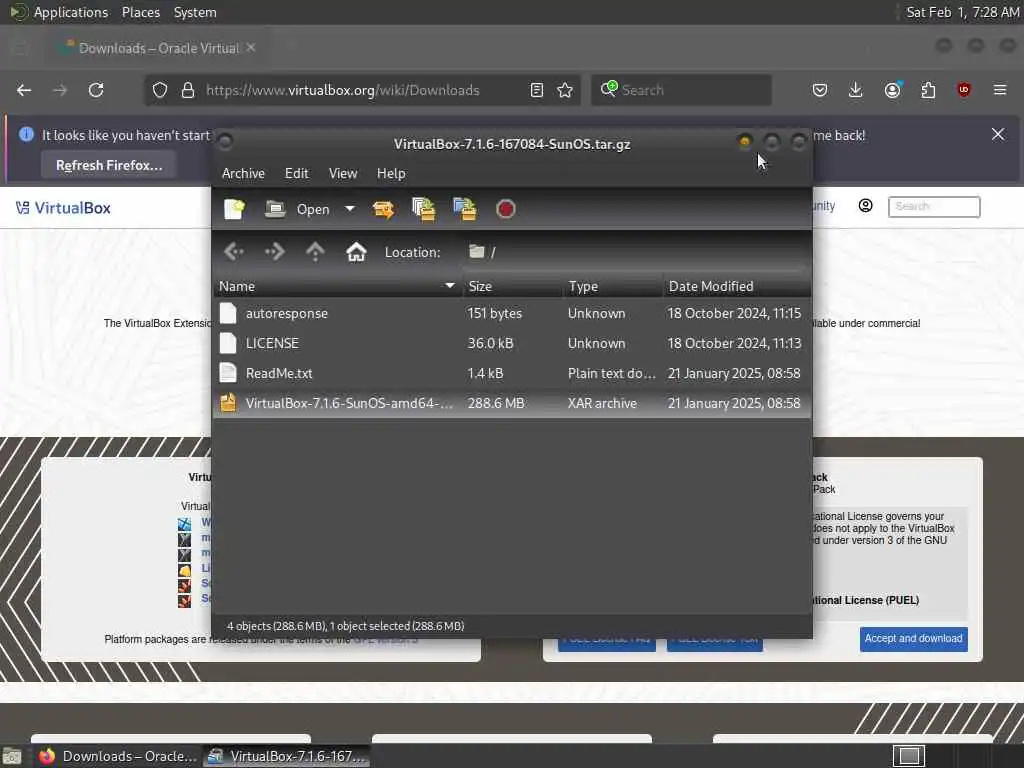The height and width of the screenshot is (768, 1024).
Task: Click the red Stop operation icon
Action: [505, 209]
